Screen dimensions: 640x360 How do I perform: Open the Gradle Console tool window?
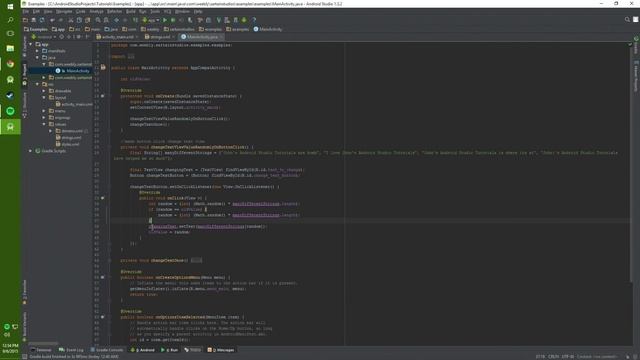[x=107, y=350]
